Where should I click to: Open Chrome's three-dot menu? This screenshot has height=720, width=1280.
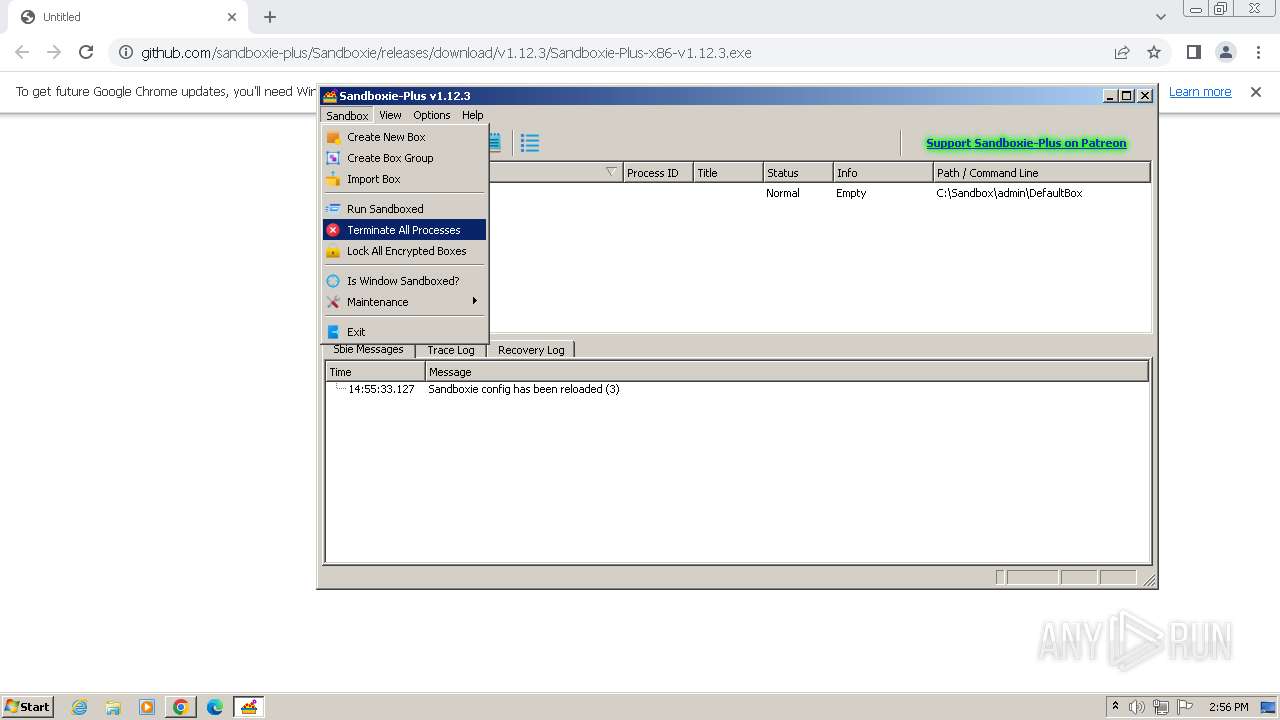(1258, 52)
